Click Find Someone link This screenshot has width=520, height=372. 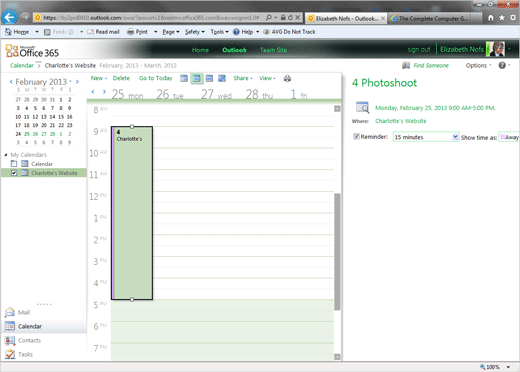point(431,65)
